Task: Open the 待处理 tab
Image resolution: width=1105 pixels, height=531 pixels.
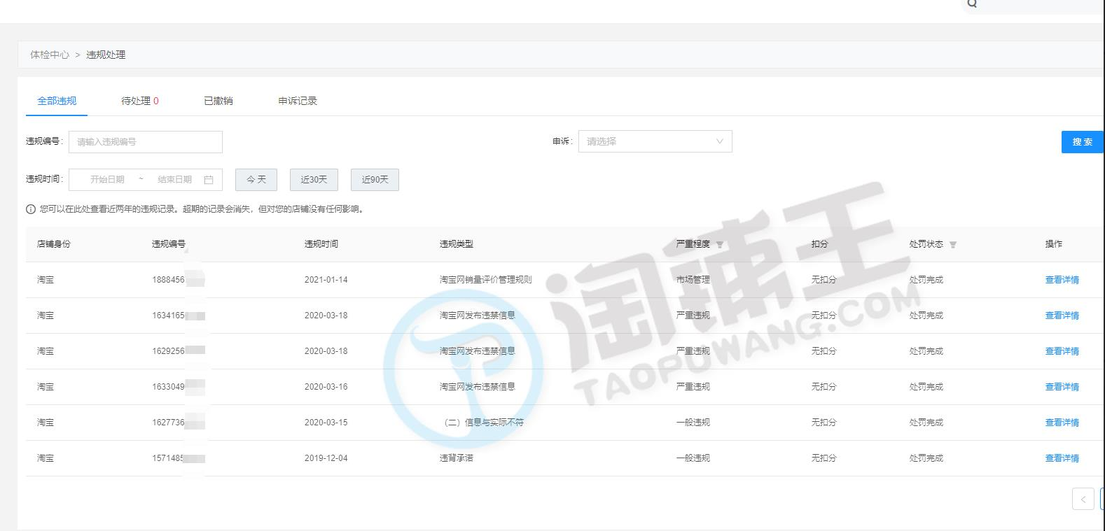Action: [139, 101]
